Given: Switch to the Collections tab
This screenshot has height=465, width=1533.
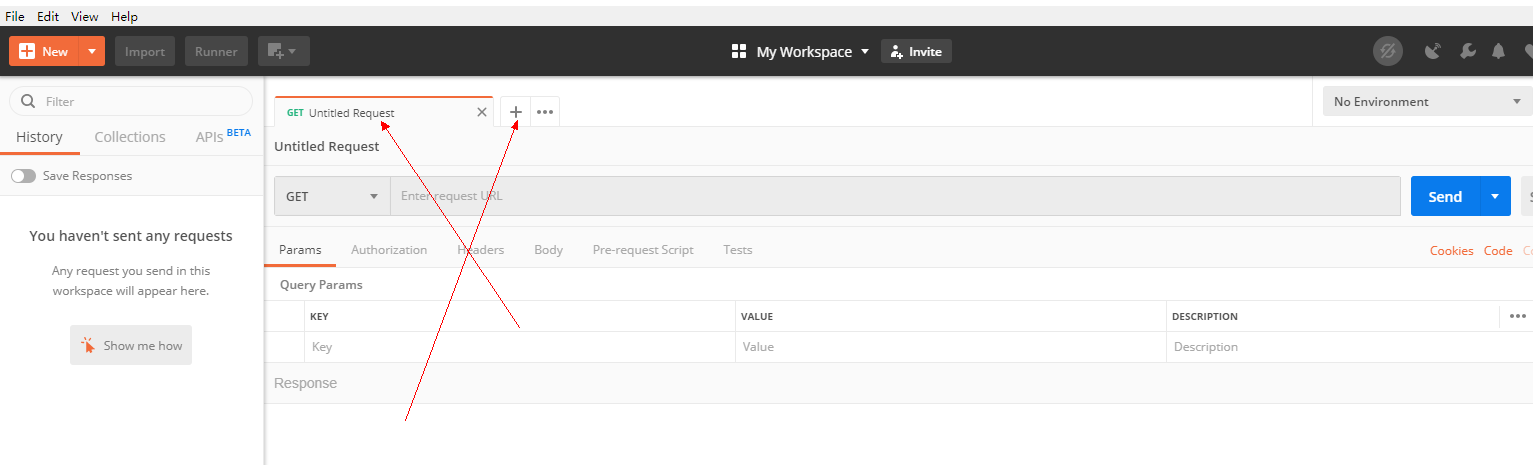Looking at the screenshot, I should pos(130,137).
